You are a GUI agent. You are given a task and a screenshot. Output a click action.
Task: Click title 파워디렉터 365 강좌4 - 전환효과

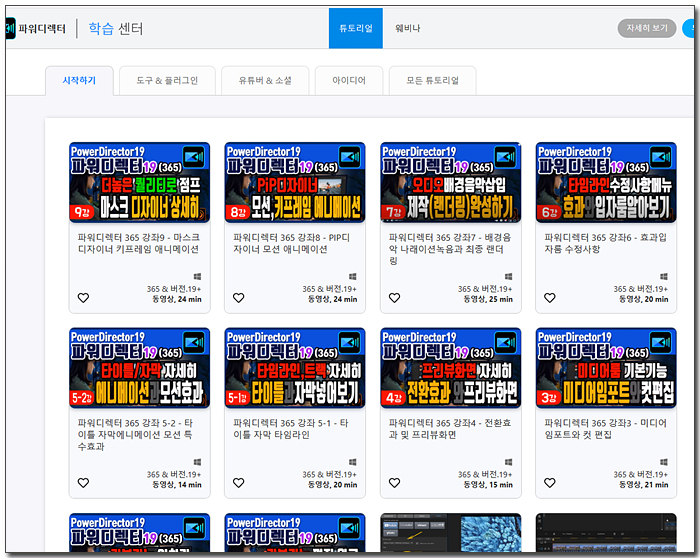pos(450,429)
